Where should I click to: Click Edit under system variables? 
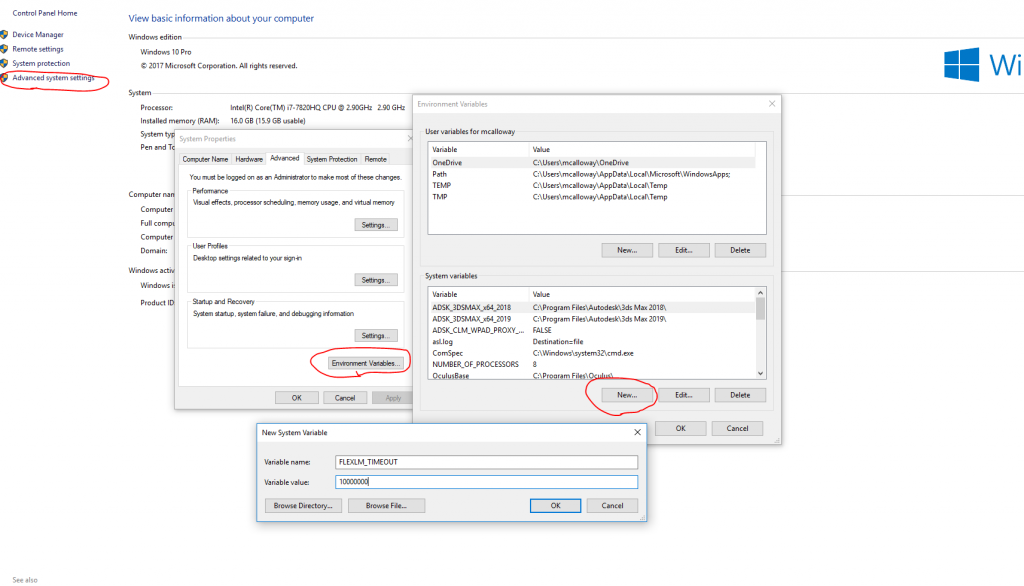click(x=683, y=395)
